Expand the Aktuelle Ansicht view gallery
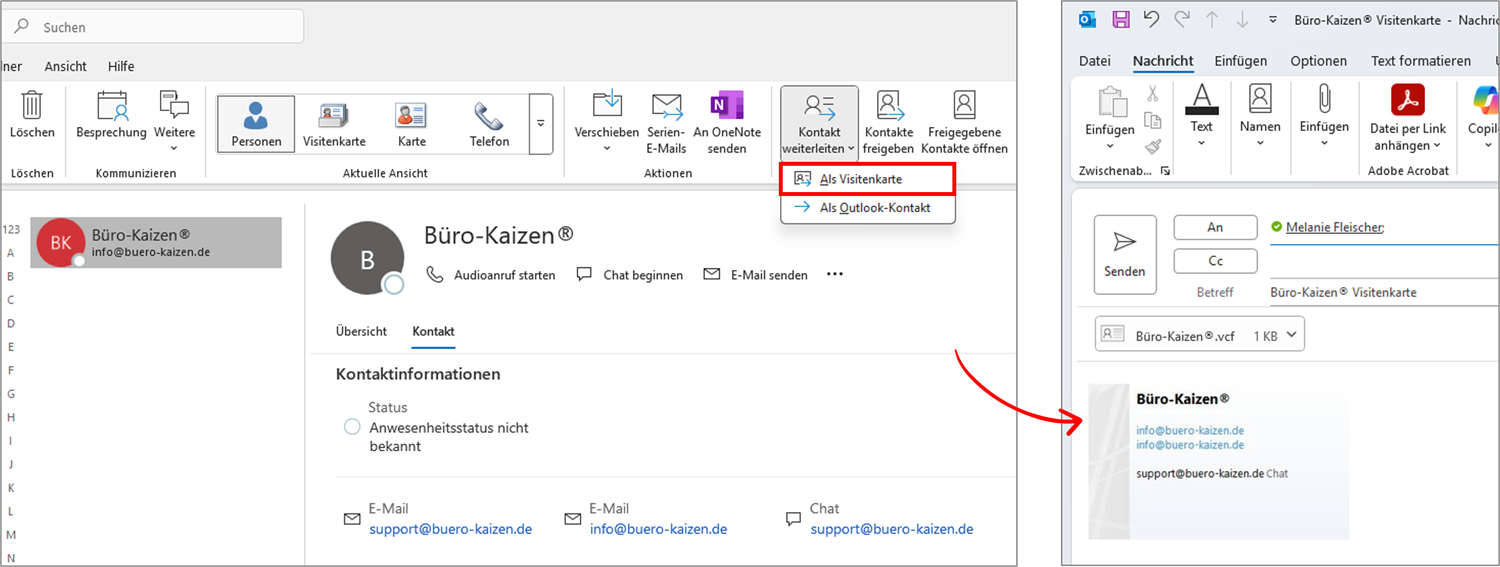Screen dimensions: 1500x567 coord(541,124)
